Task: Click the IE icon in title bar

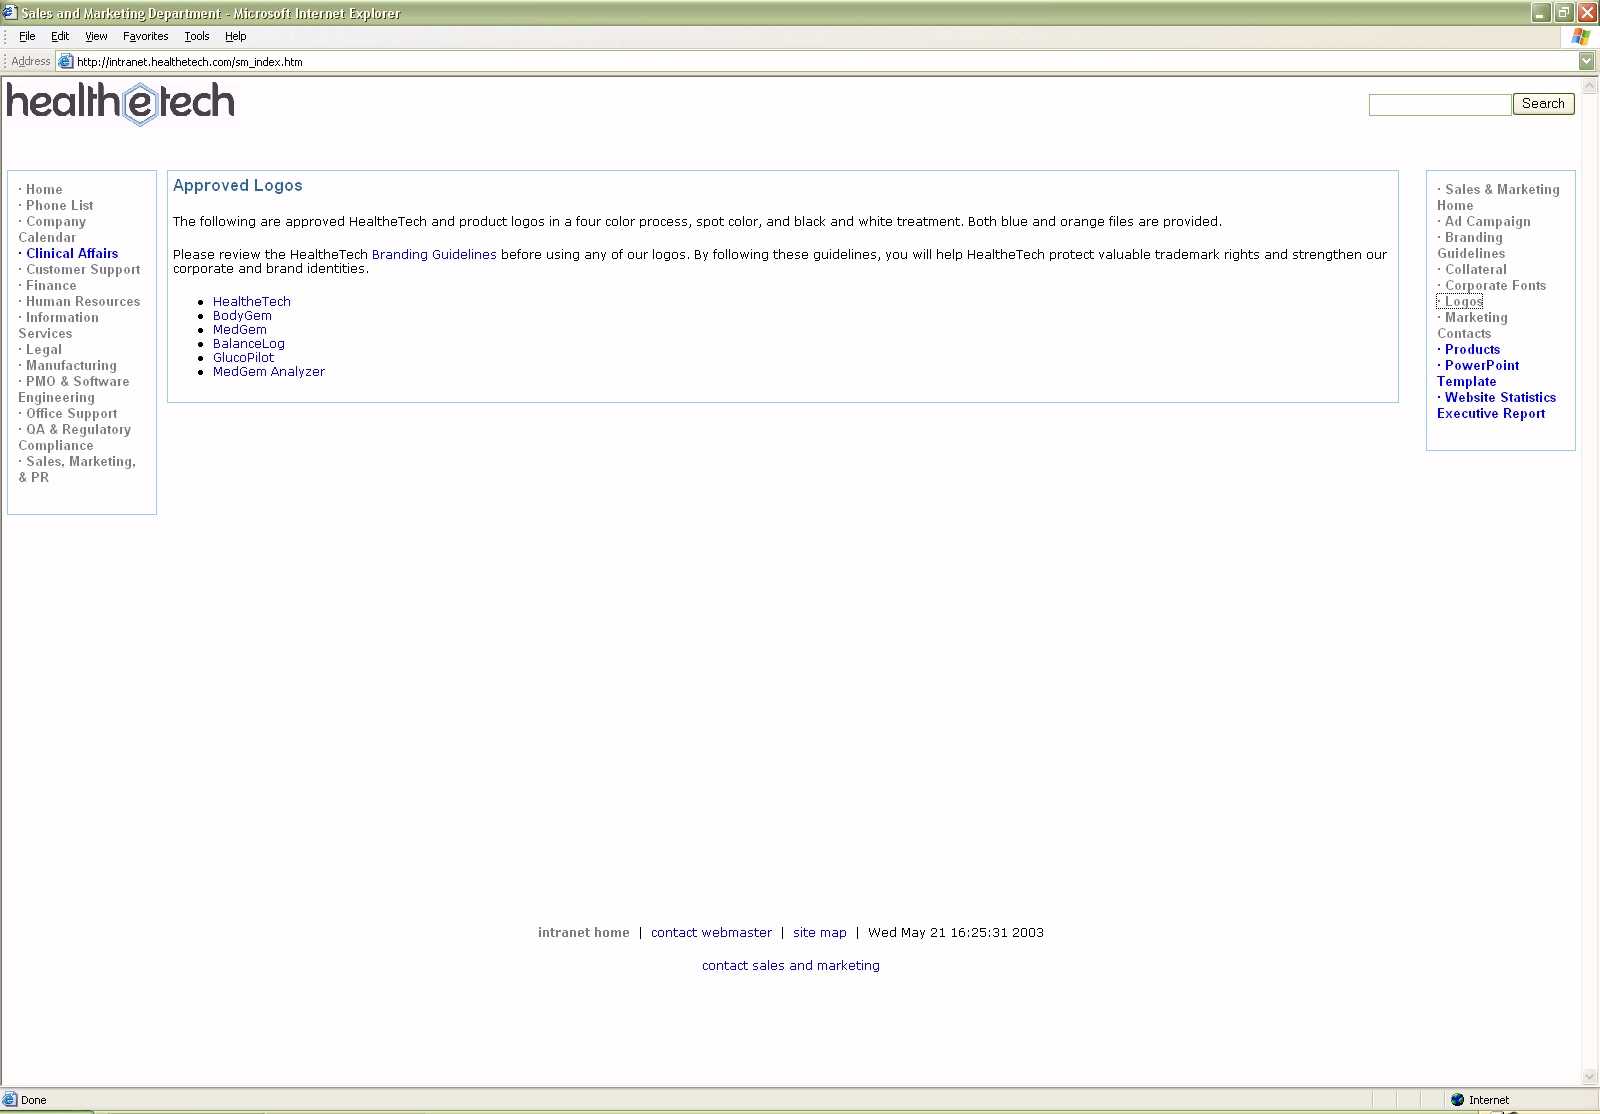Action: tap(10, 13)
